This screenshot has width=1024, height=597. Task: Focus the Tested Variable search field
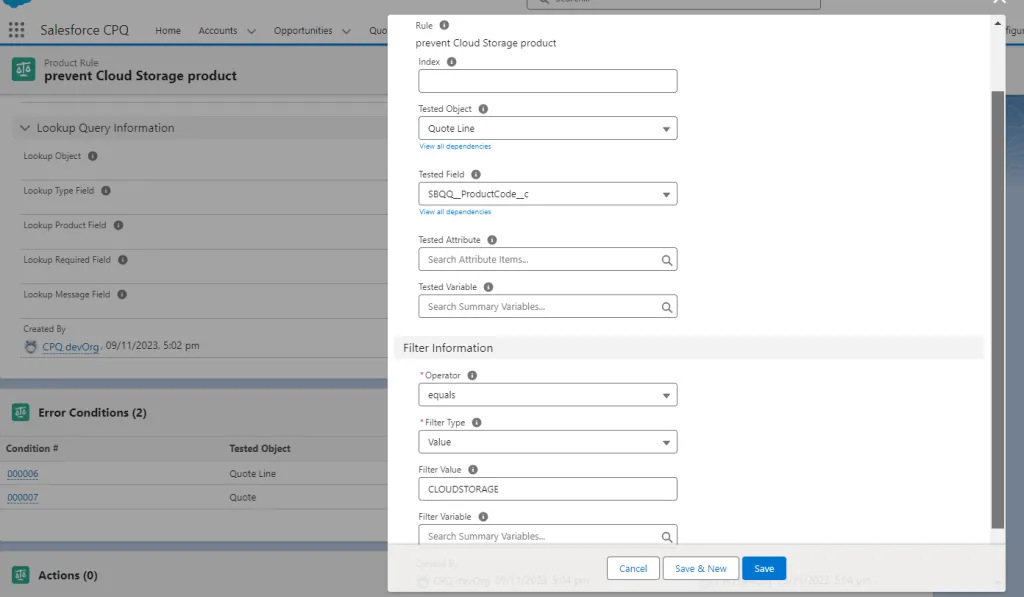pos(547,306)
